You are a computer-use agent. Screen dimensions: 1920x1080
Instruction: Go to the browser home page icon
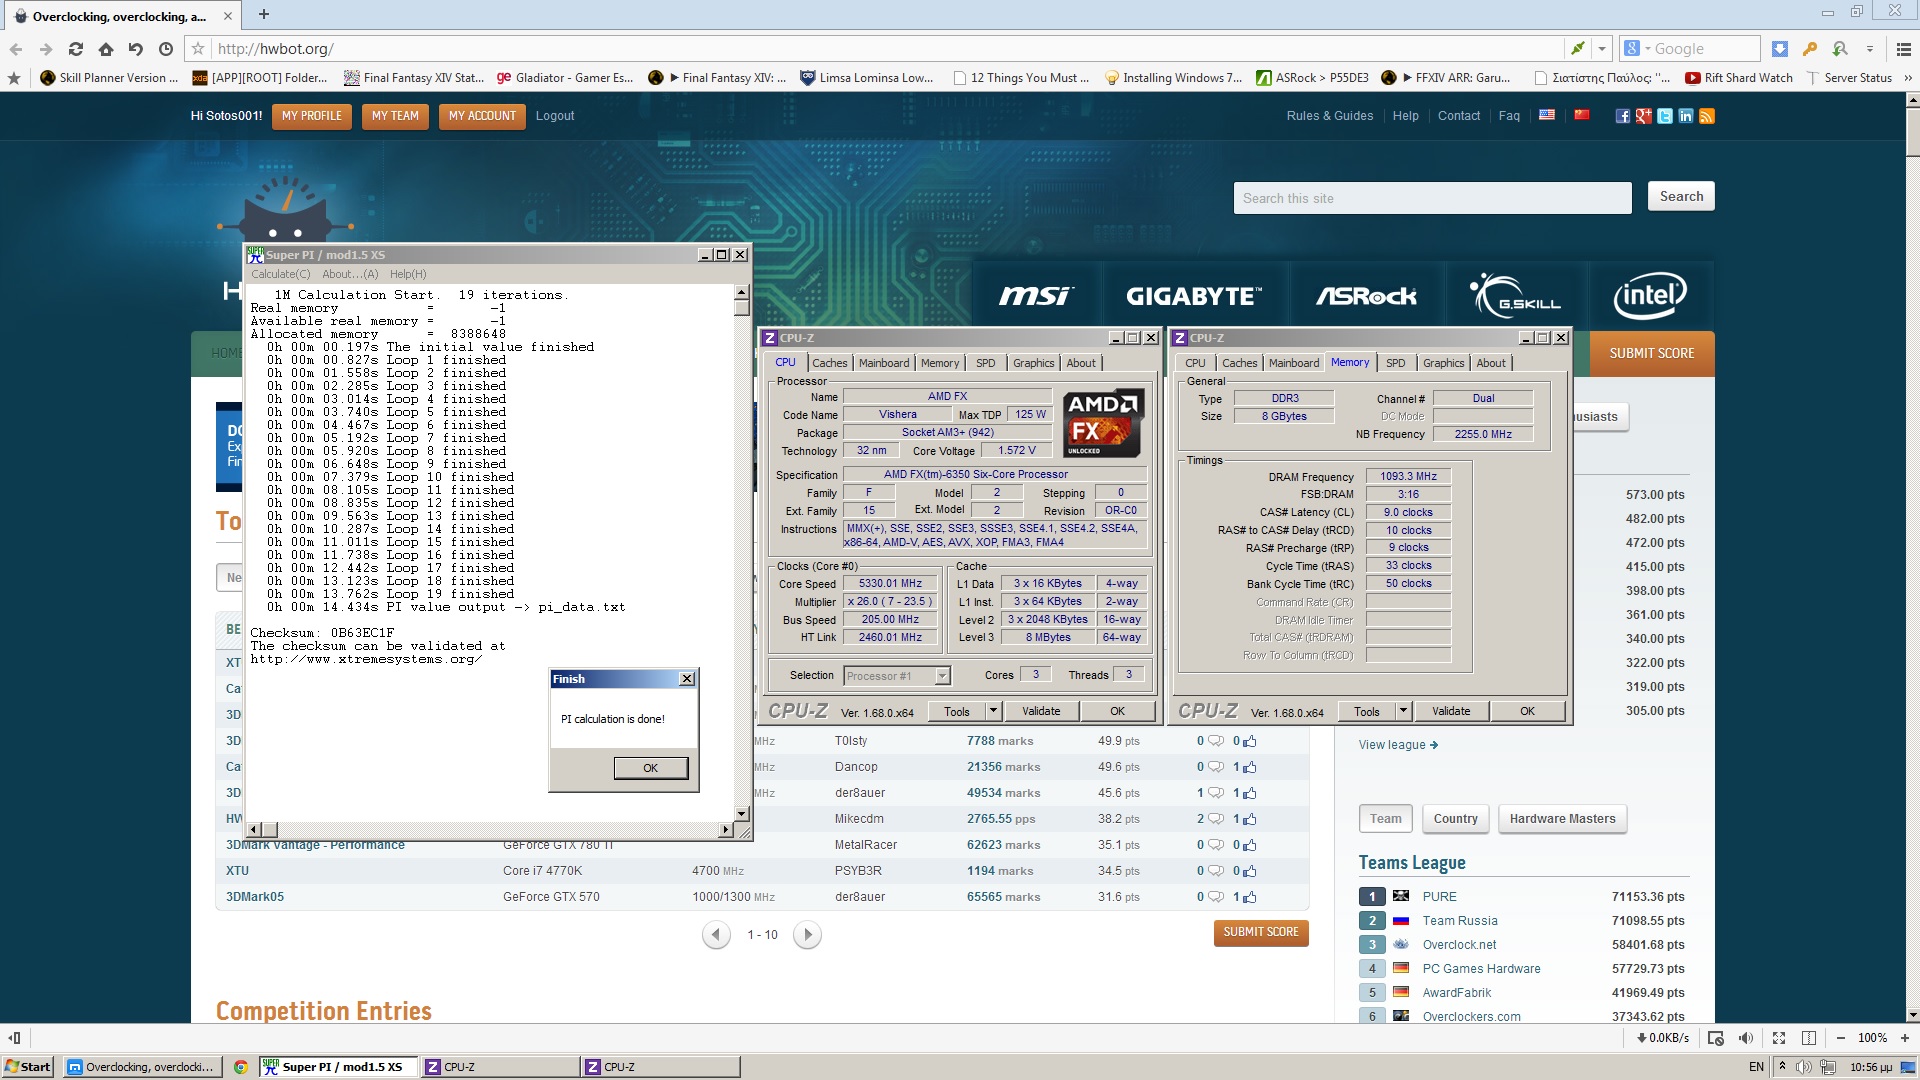pos(105,48)
